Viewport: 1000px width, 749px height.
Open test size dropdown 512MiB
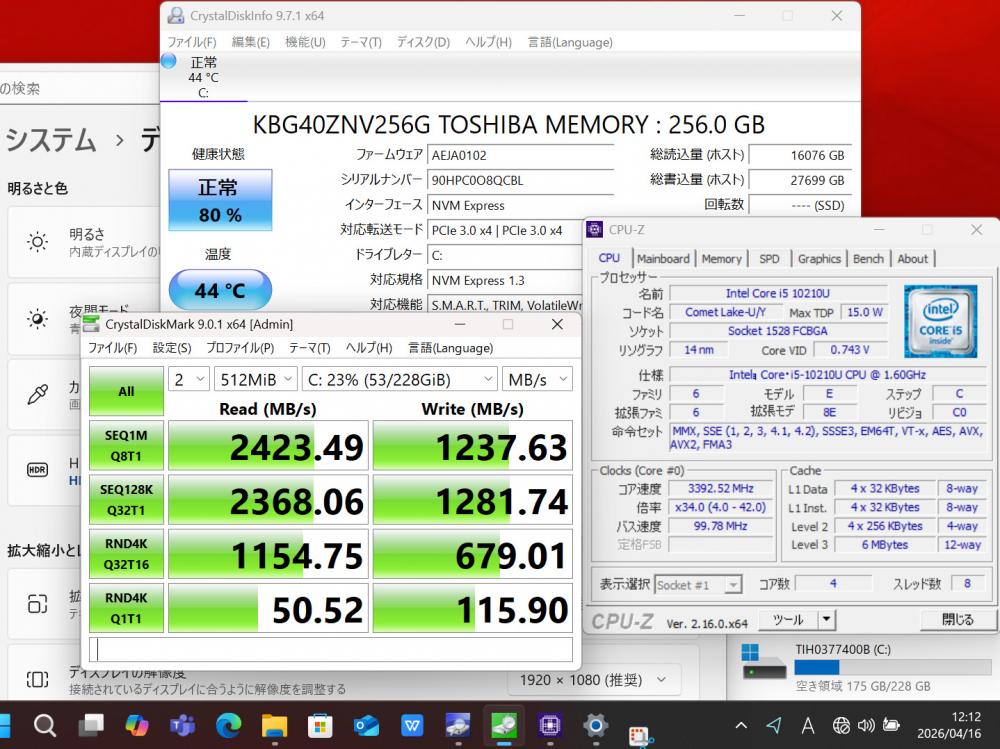[x=255, y=380]
